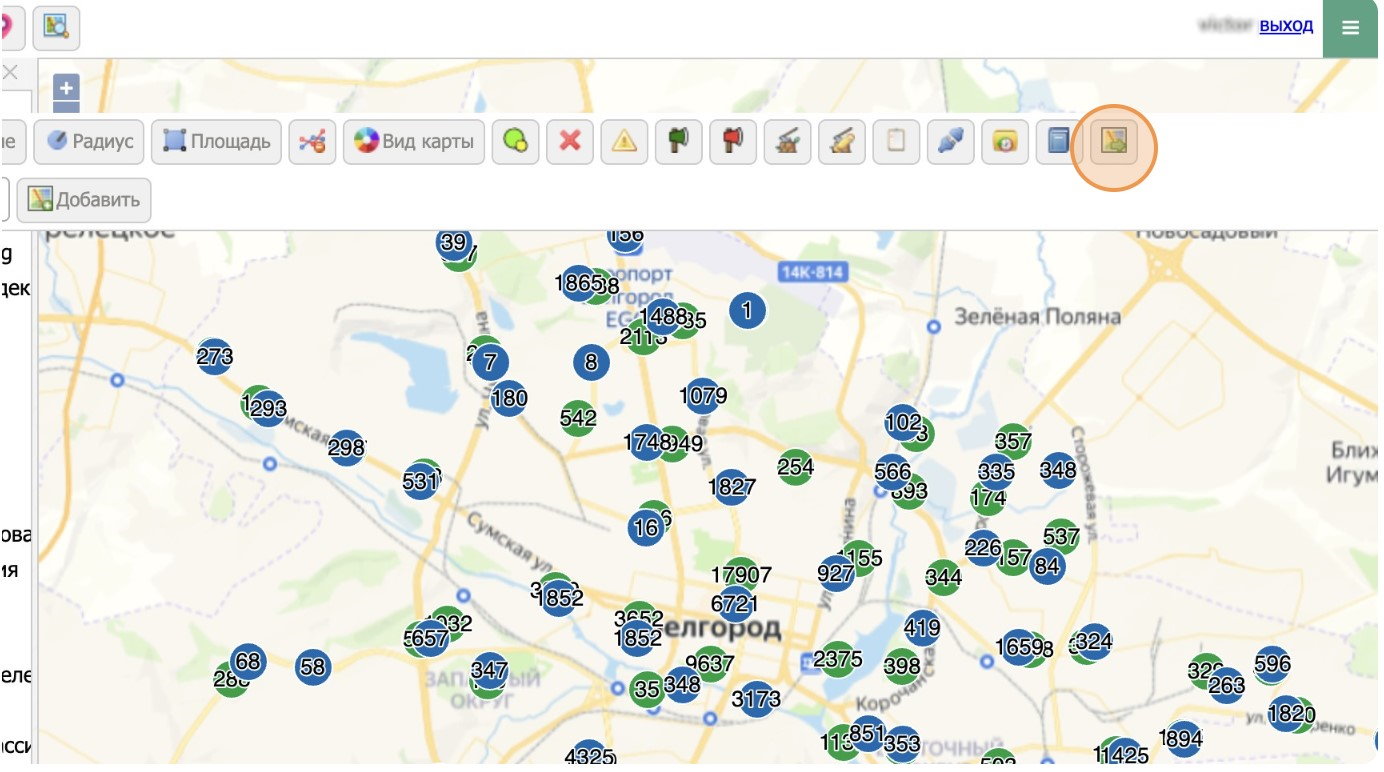Open Вид карты map view options
Screen dimensions: 1384x772
point(414,142)
